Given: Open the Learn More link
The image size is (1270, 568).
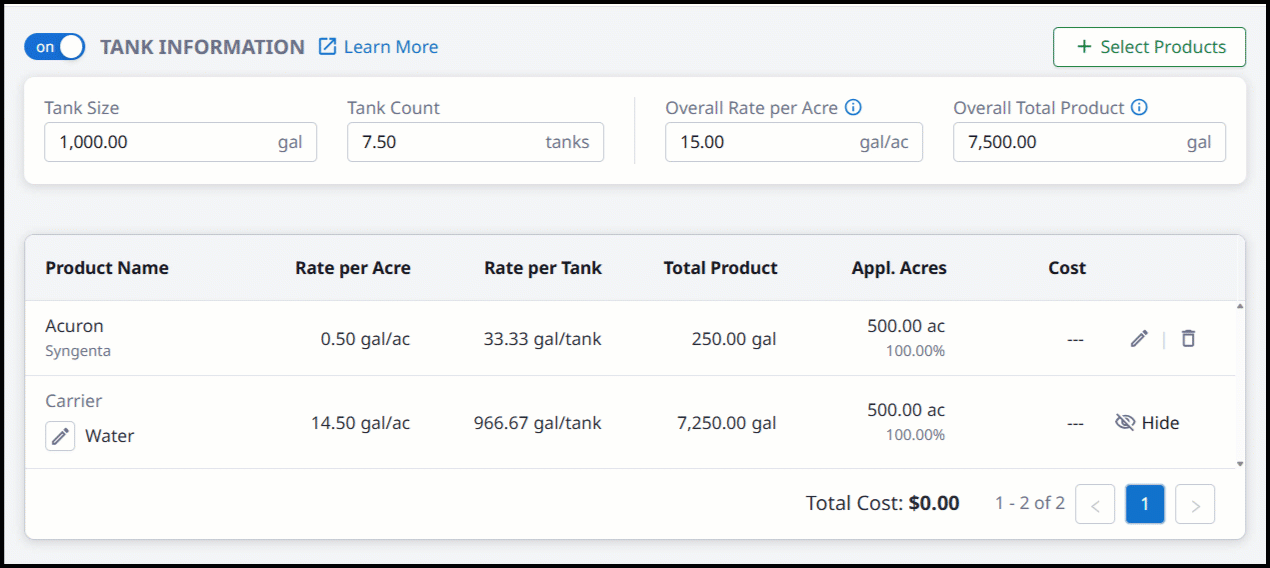Looking at the screenshot, I should coord(378,47).
